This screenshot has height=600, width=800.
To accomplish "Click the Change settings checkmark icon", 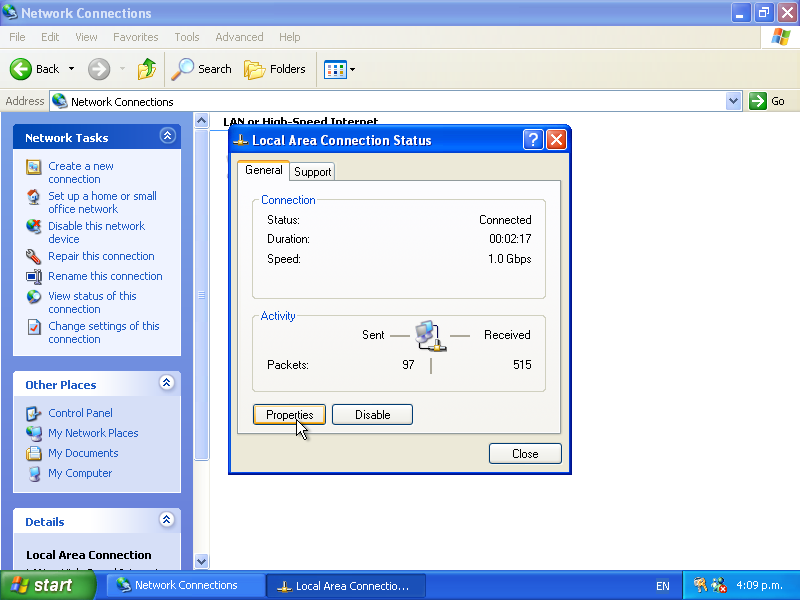I will pyautogui.click(x=34, y=327).
